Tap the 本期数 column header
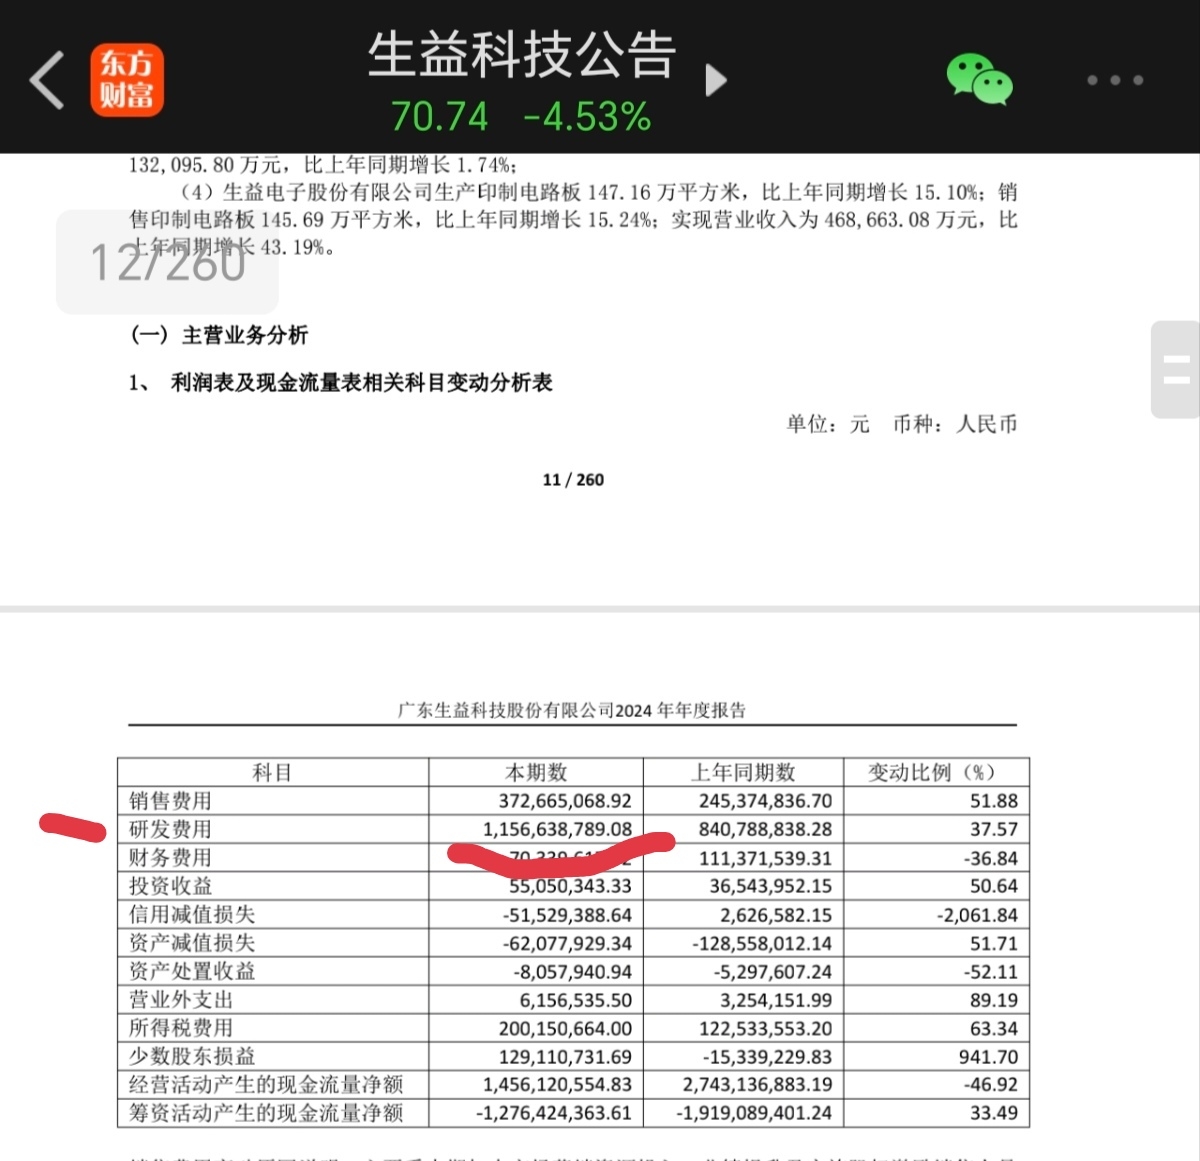Image resolution: width=1200 pixels, height=1161 pixels. [536, 772]
